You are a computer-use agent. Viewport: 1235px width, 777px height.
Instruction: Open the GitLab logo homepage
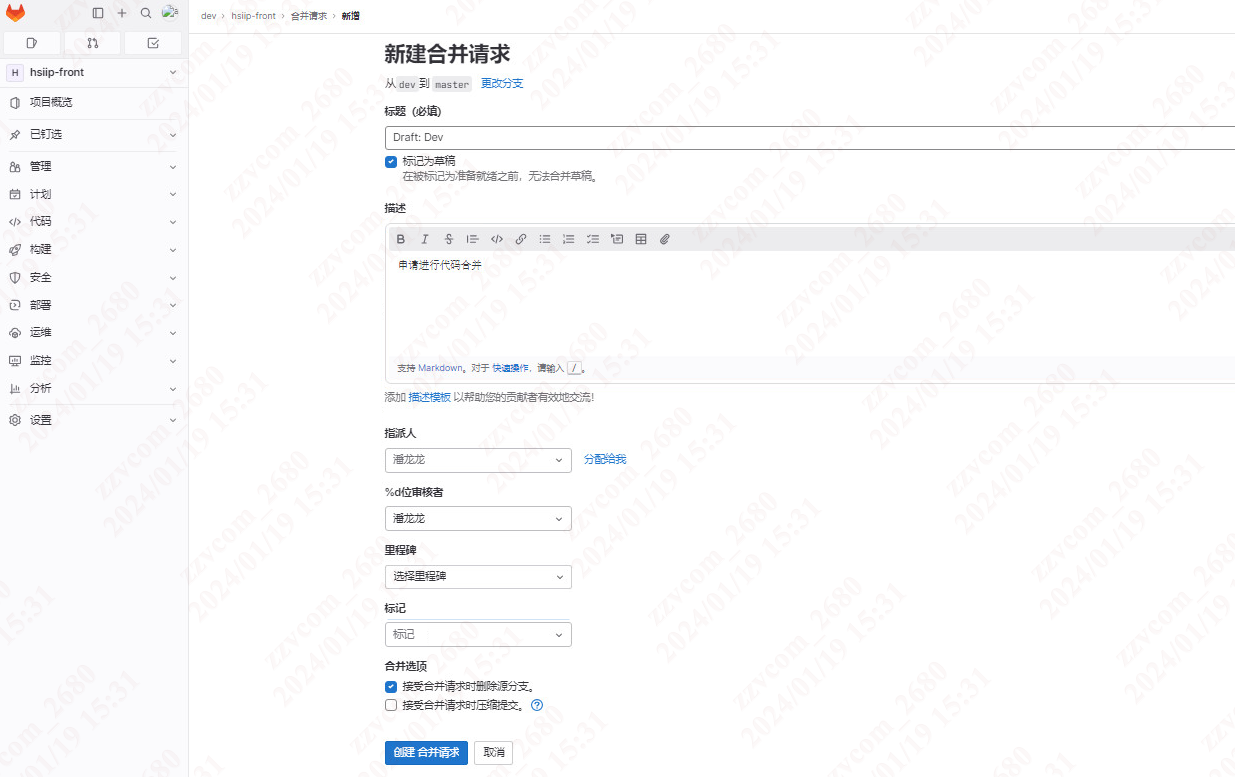pos(15,13)
